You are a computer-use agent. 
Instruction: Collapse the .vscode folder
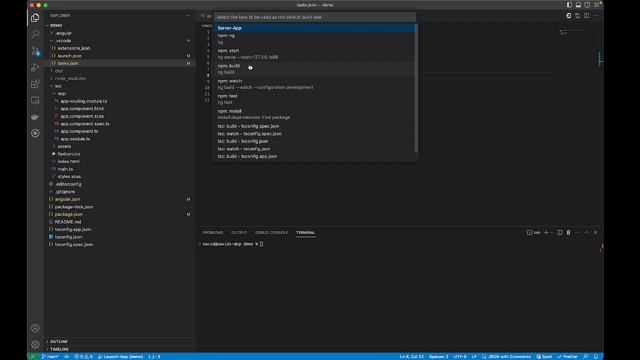tap(63, 41)
